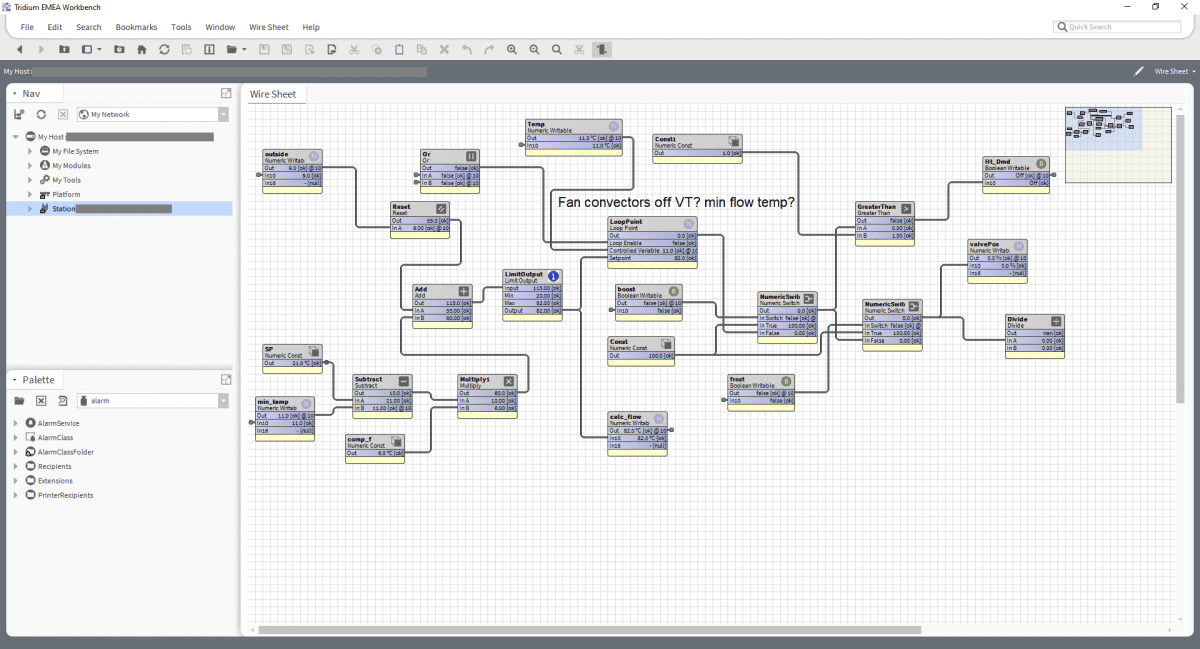
Task: Navigate Home using the toolbar house icon
Action: pos(142,49)
